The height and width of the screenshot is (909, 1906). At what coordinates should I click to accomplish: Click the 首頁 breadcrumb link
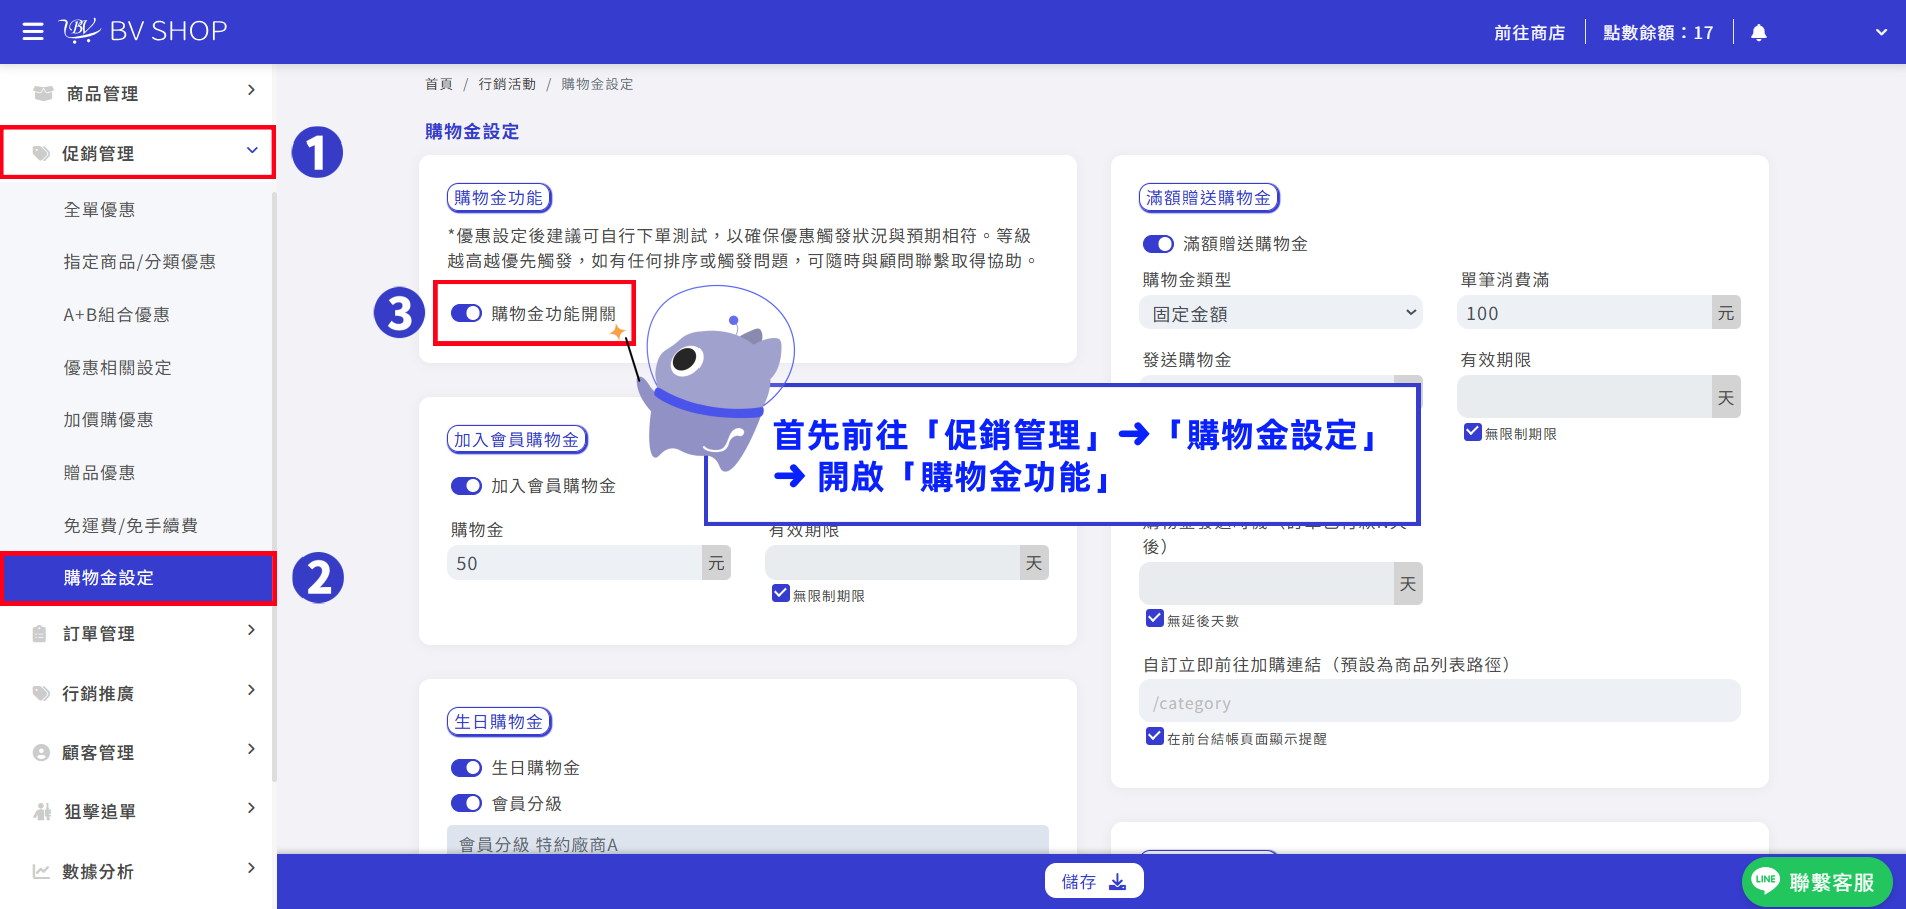point(439,84)
